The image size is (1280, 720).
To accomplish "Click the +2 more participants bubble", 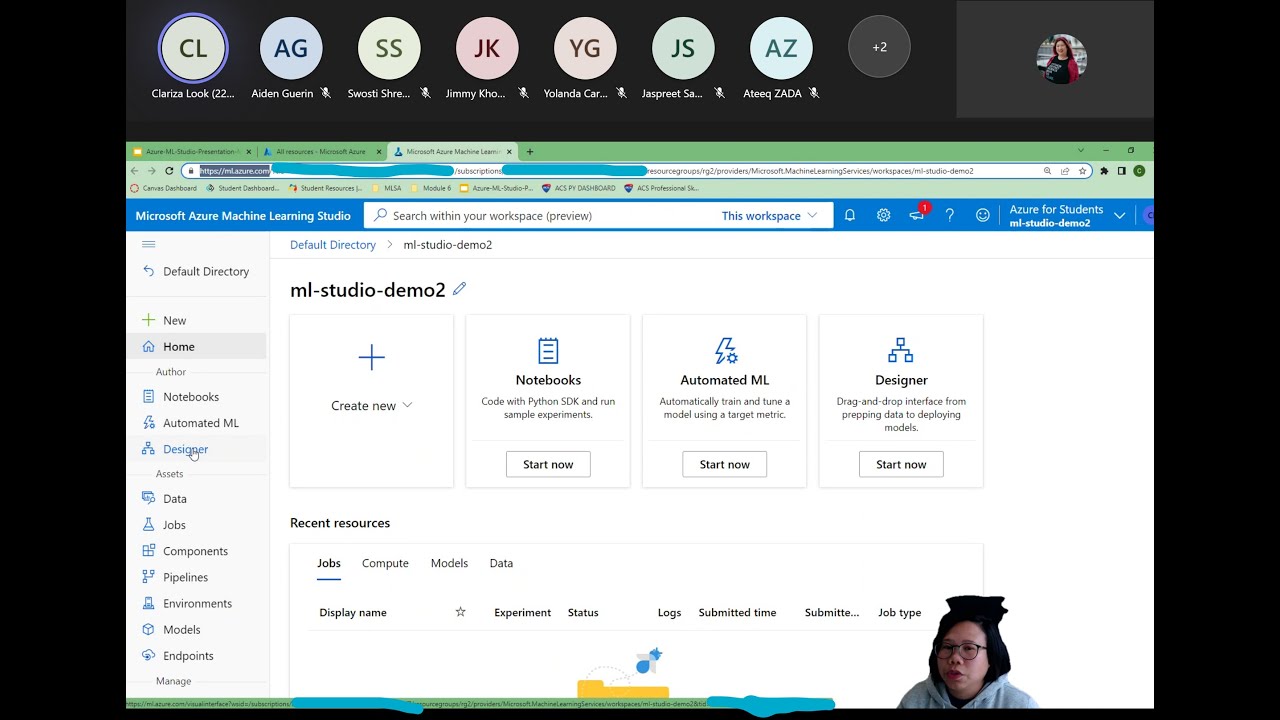I will (x=879, y=47).
